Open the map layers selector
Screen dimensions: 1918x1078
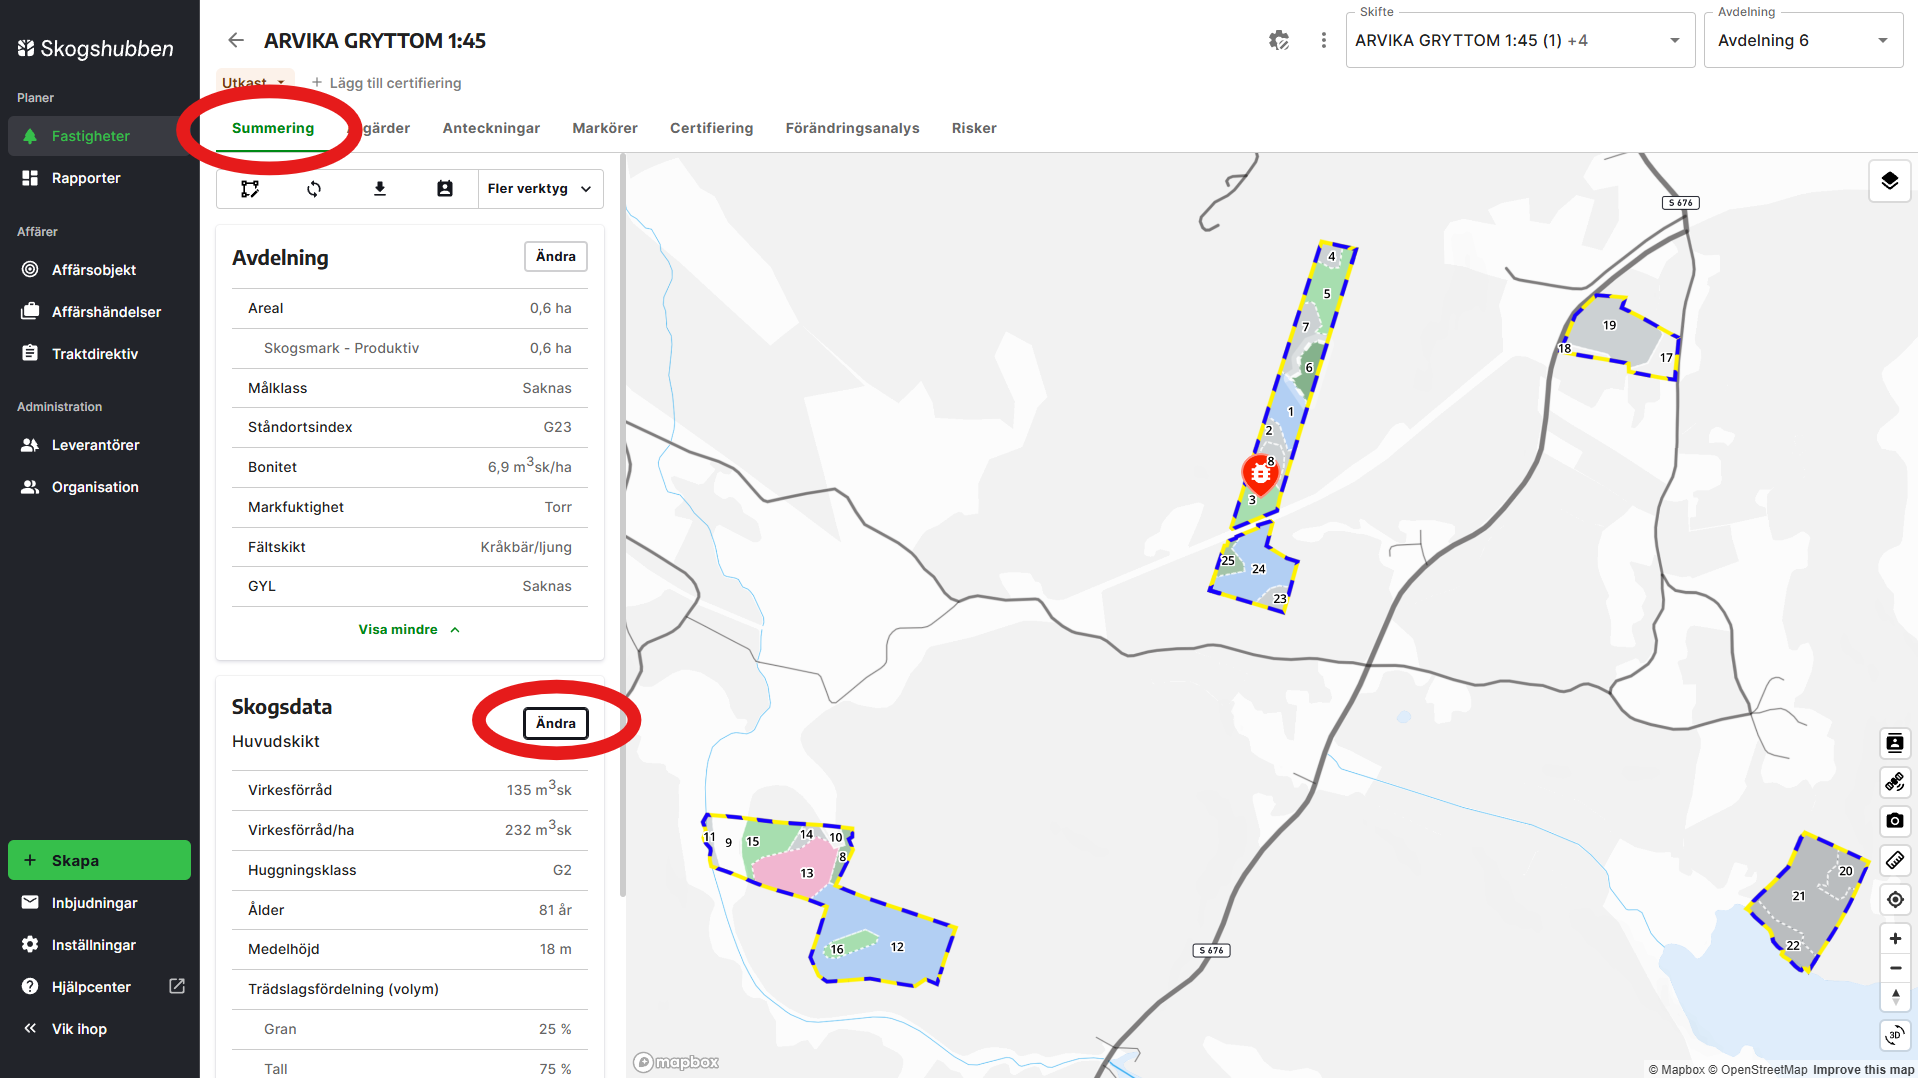[1889, 181]
